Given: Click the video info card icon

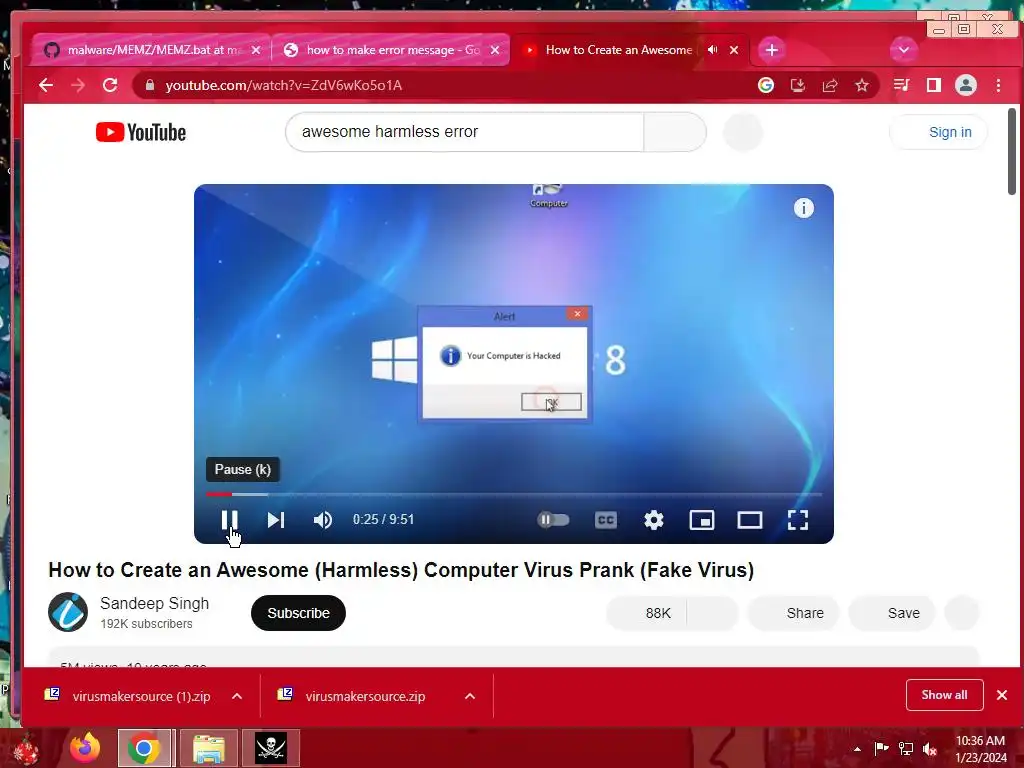Looking at the screenshot, I should coord(804,208).
